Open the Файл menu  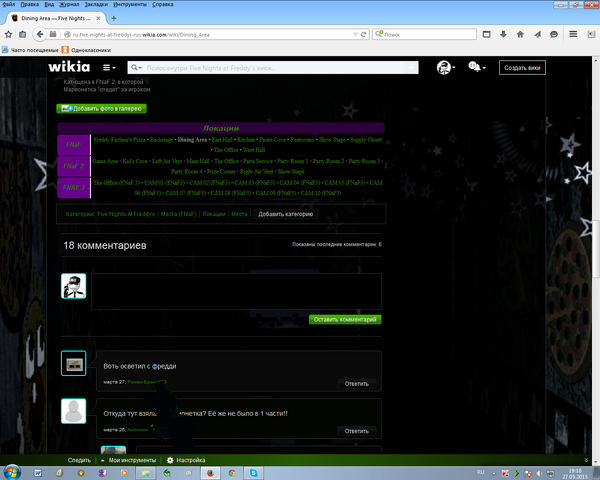[9, 4]
